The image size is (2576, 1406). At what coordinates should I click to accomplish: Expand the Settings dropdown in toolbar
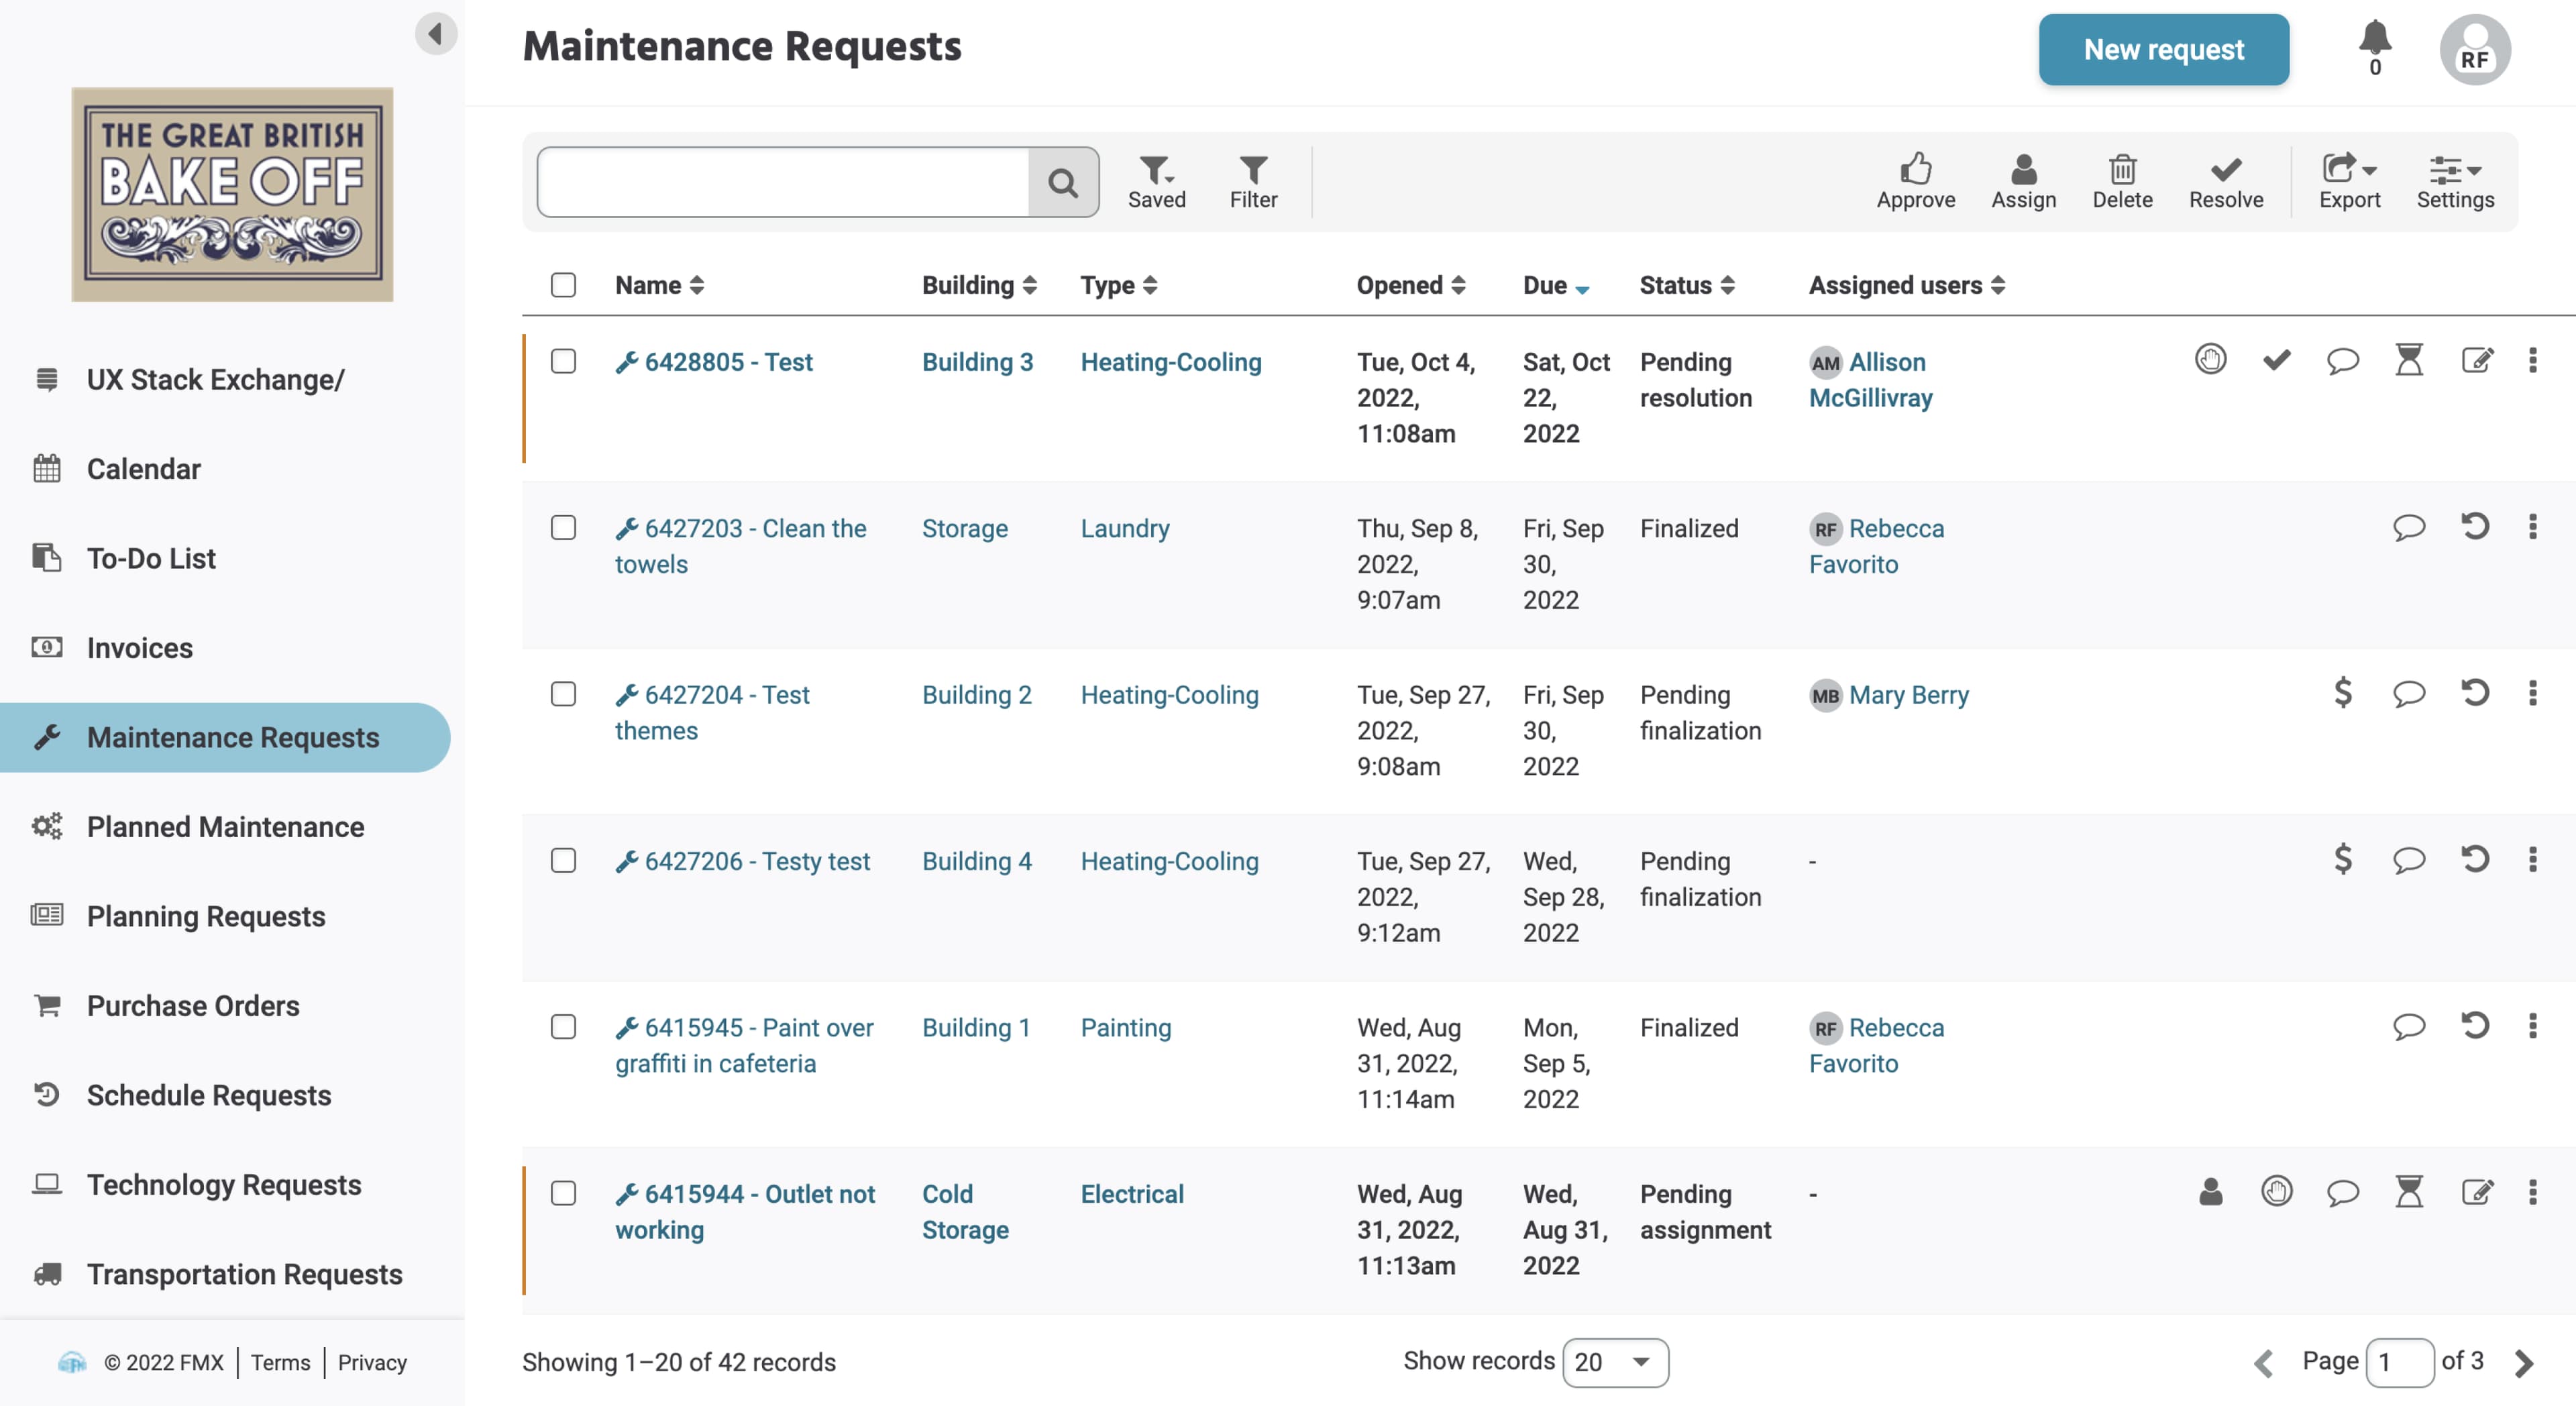pos(2455,180)
